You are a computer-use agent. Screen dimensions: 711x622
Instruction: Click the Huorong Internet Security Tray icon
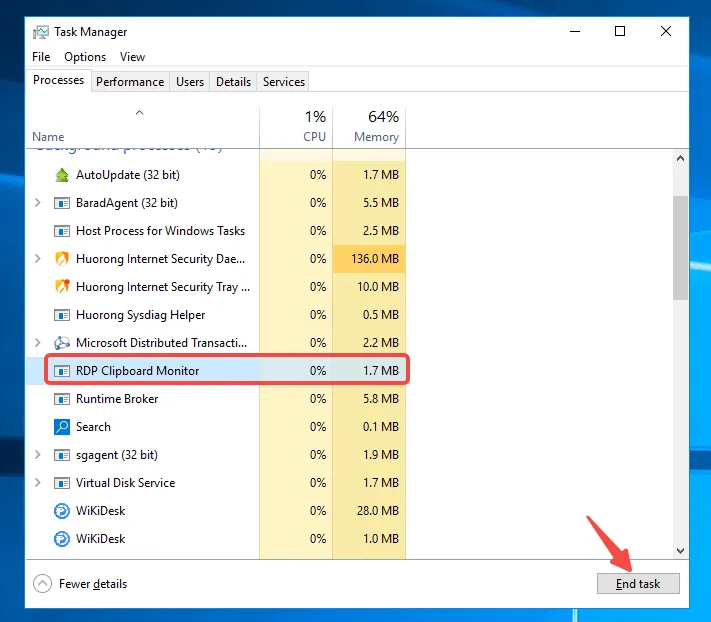click(x=62, y=287)
